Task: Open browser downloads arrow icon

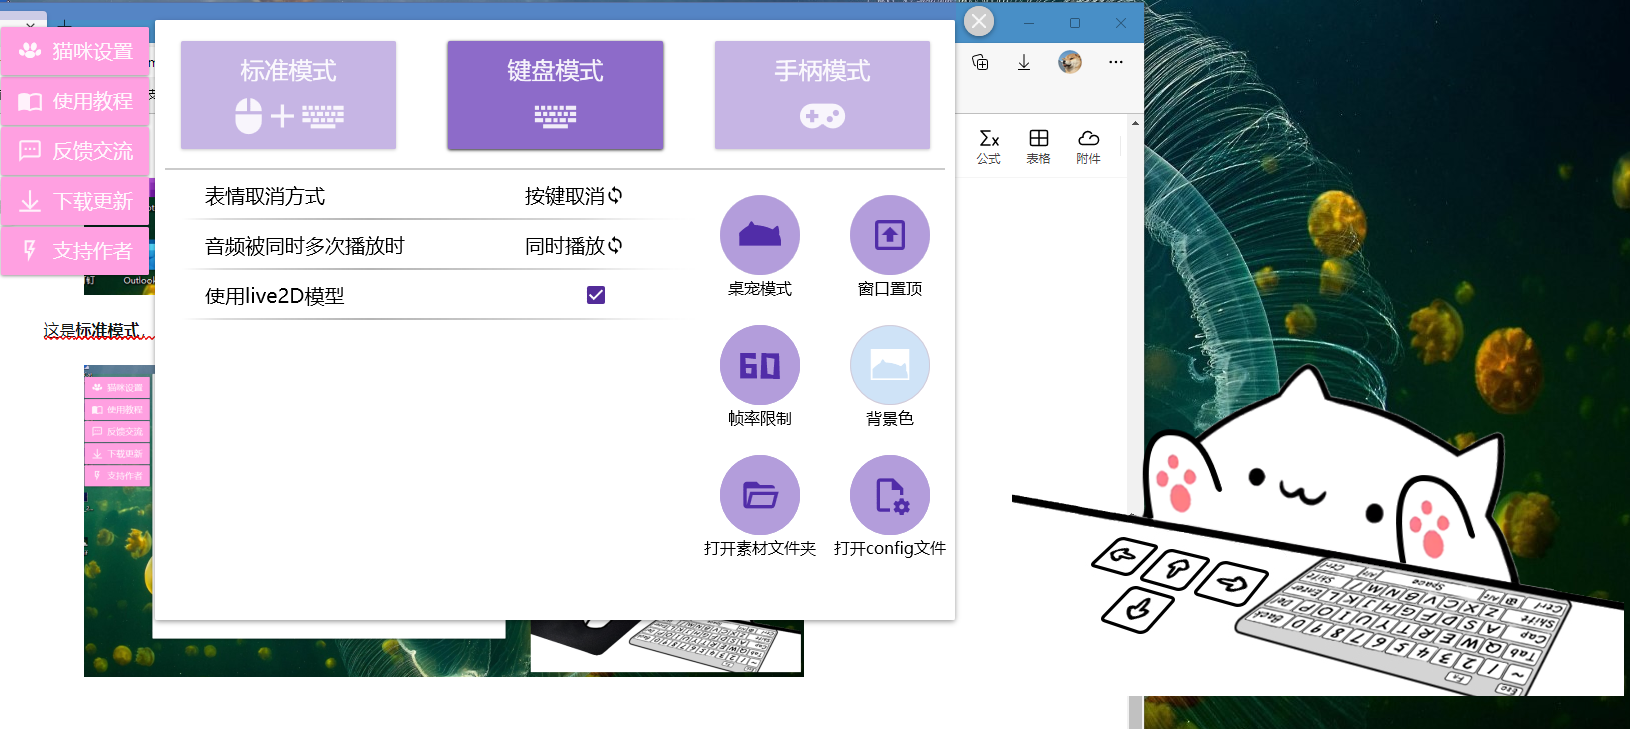Action: coord(1024,63)
